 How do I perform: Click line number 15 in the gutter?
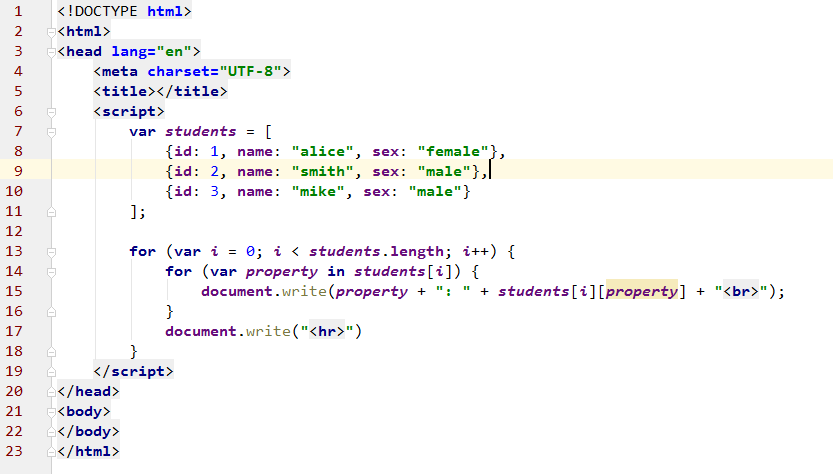coord(14,291)
